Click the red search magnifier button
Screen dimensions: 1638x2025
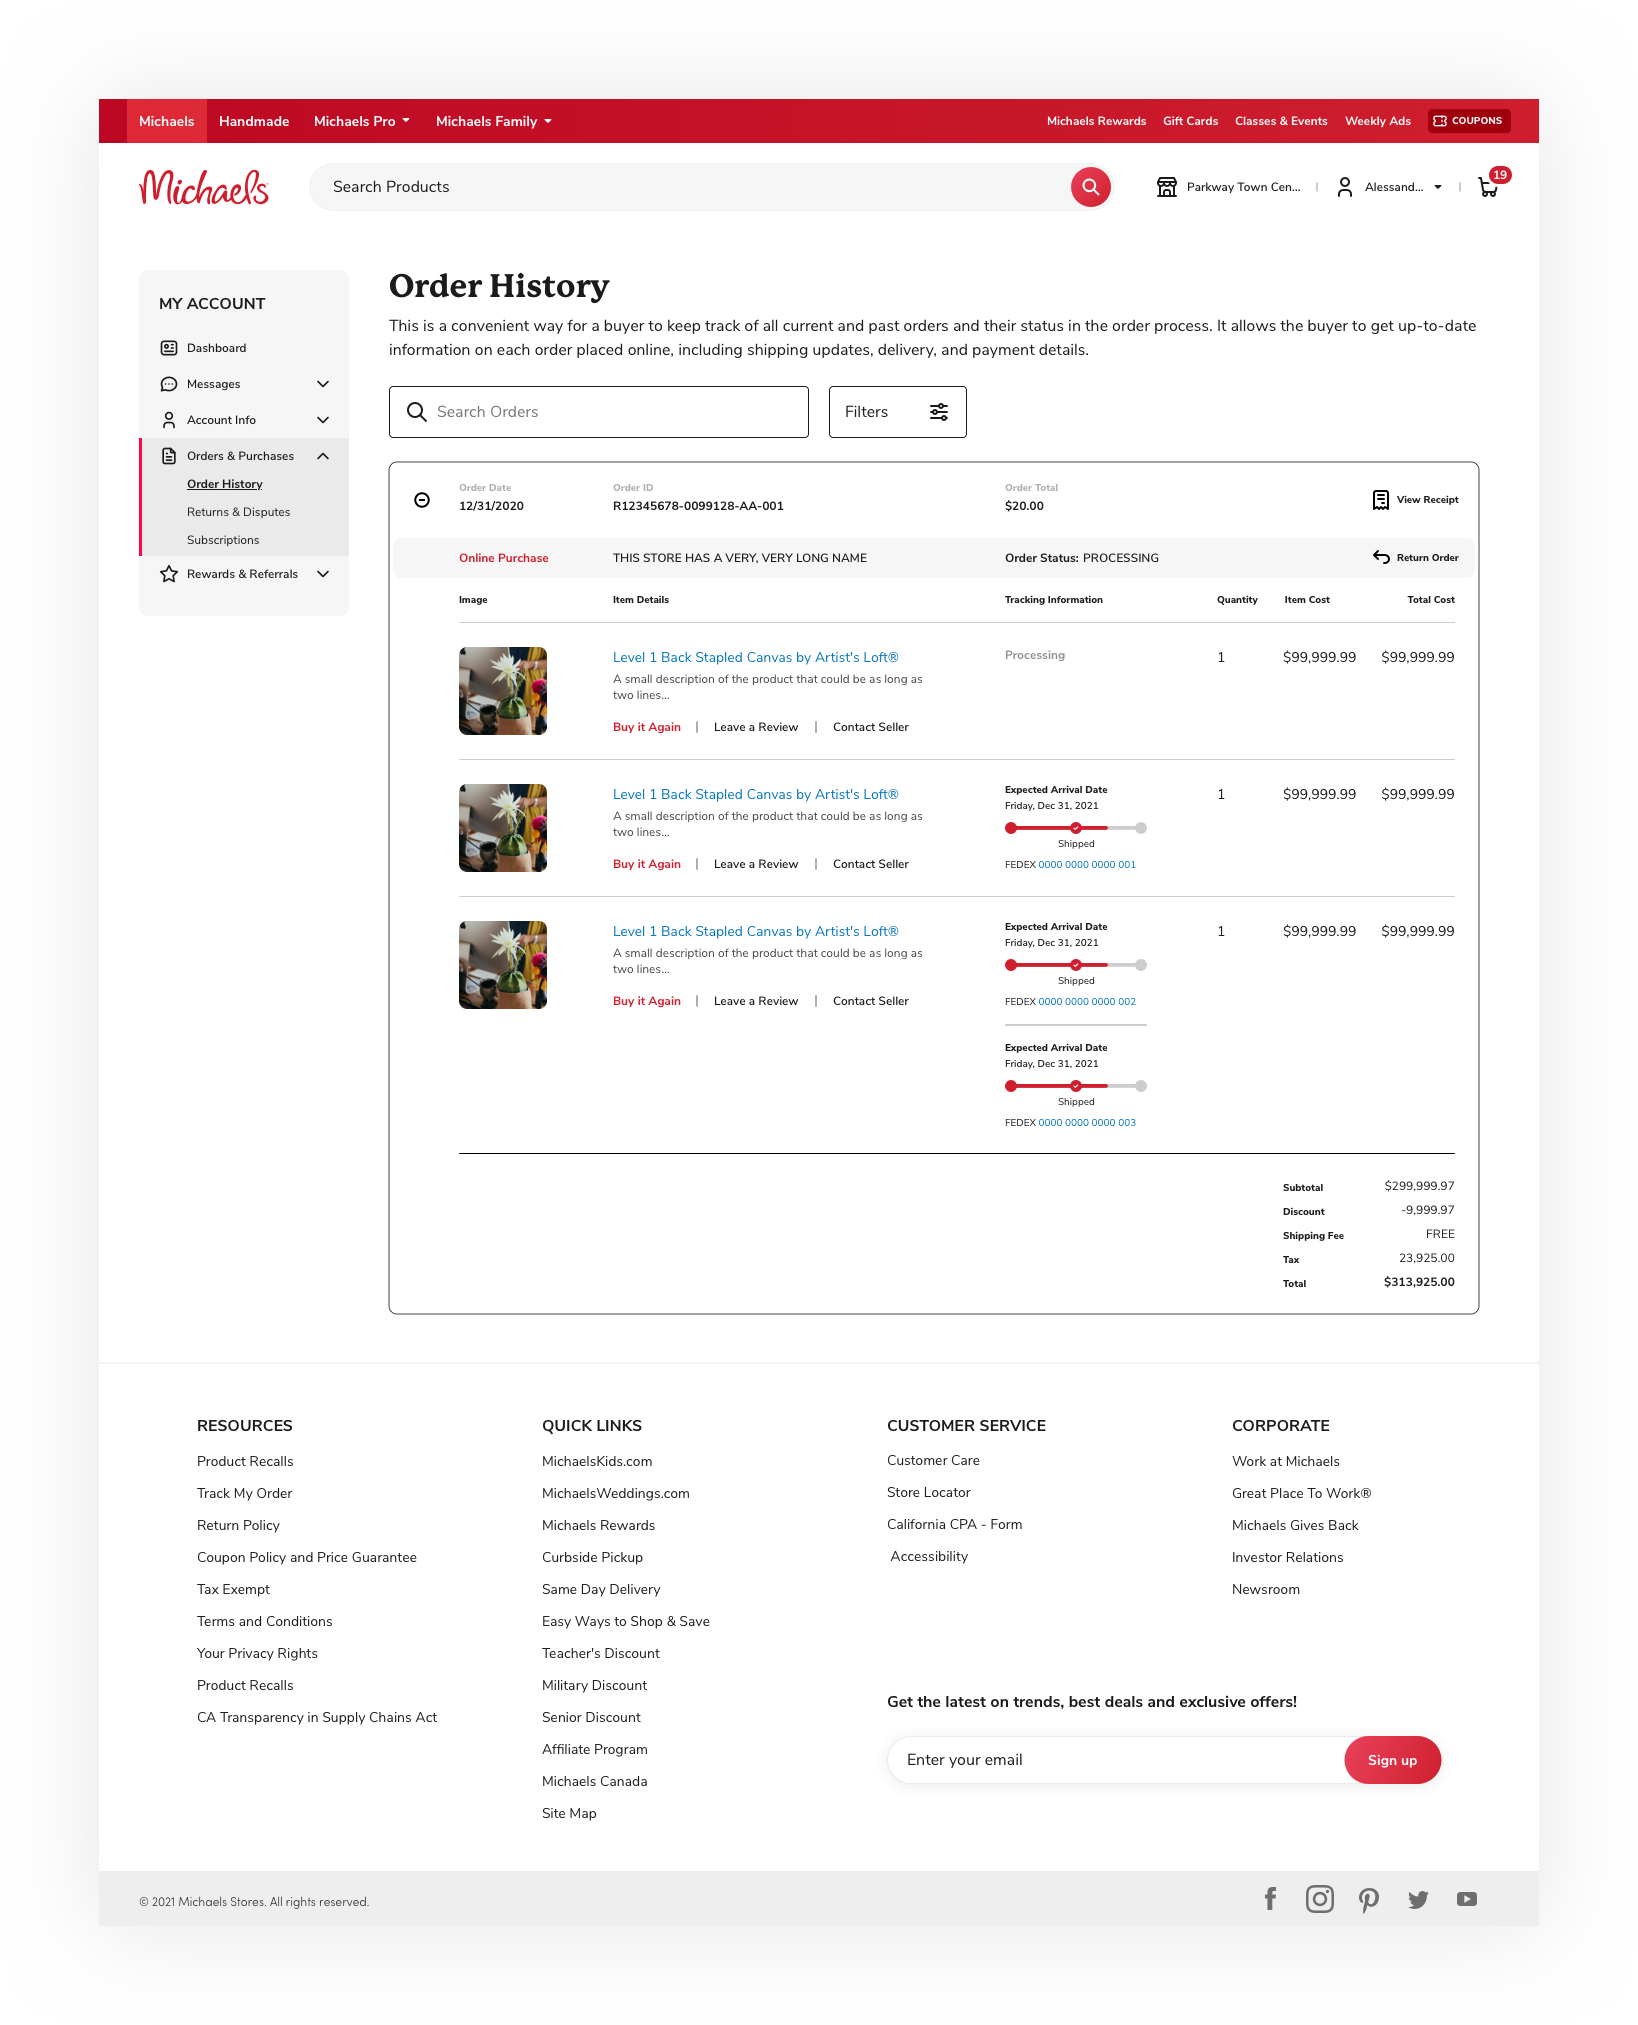(x=1090, y=187)
